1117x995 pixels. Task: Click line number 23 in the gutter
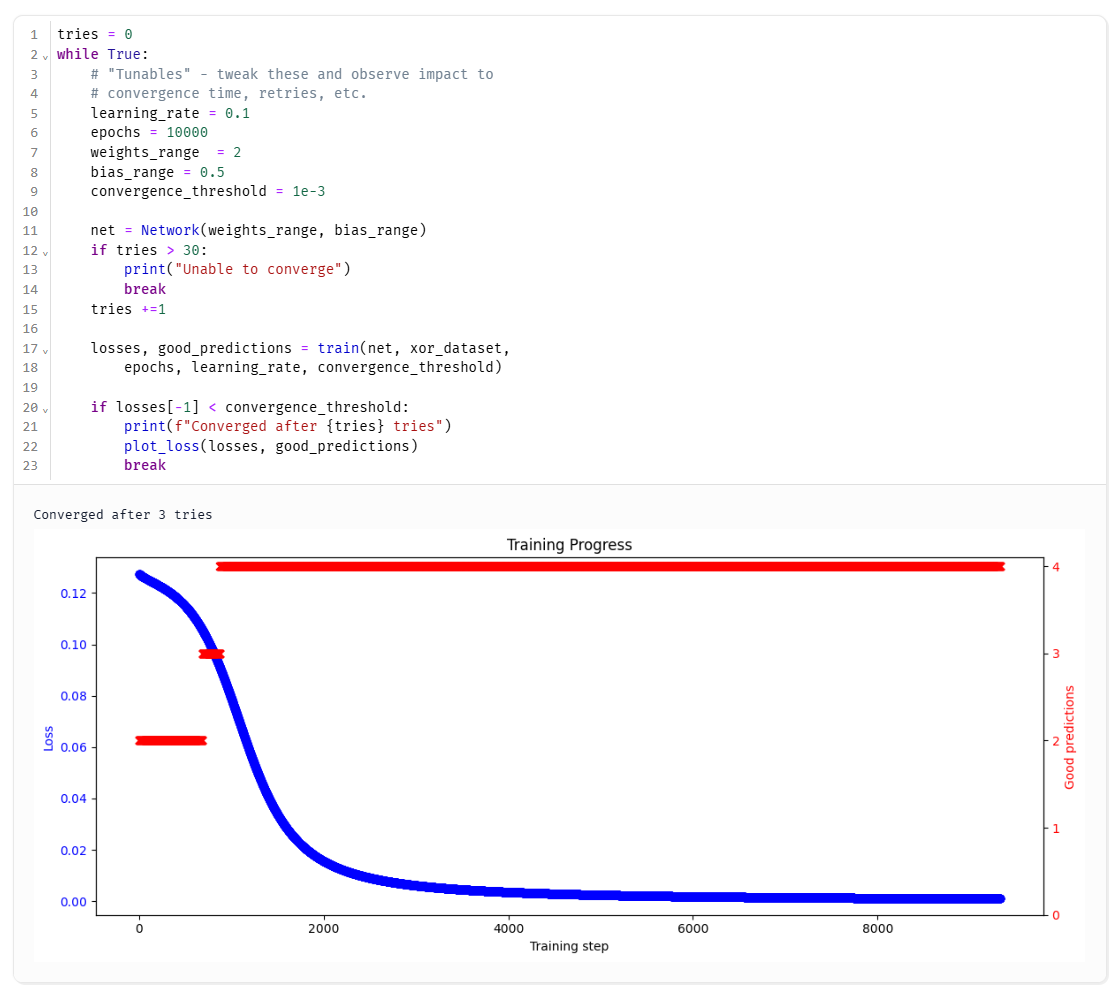30,466
